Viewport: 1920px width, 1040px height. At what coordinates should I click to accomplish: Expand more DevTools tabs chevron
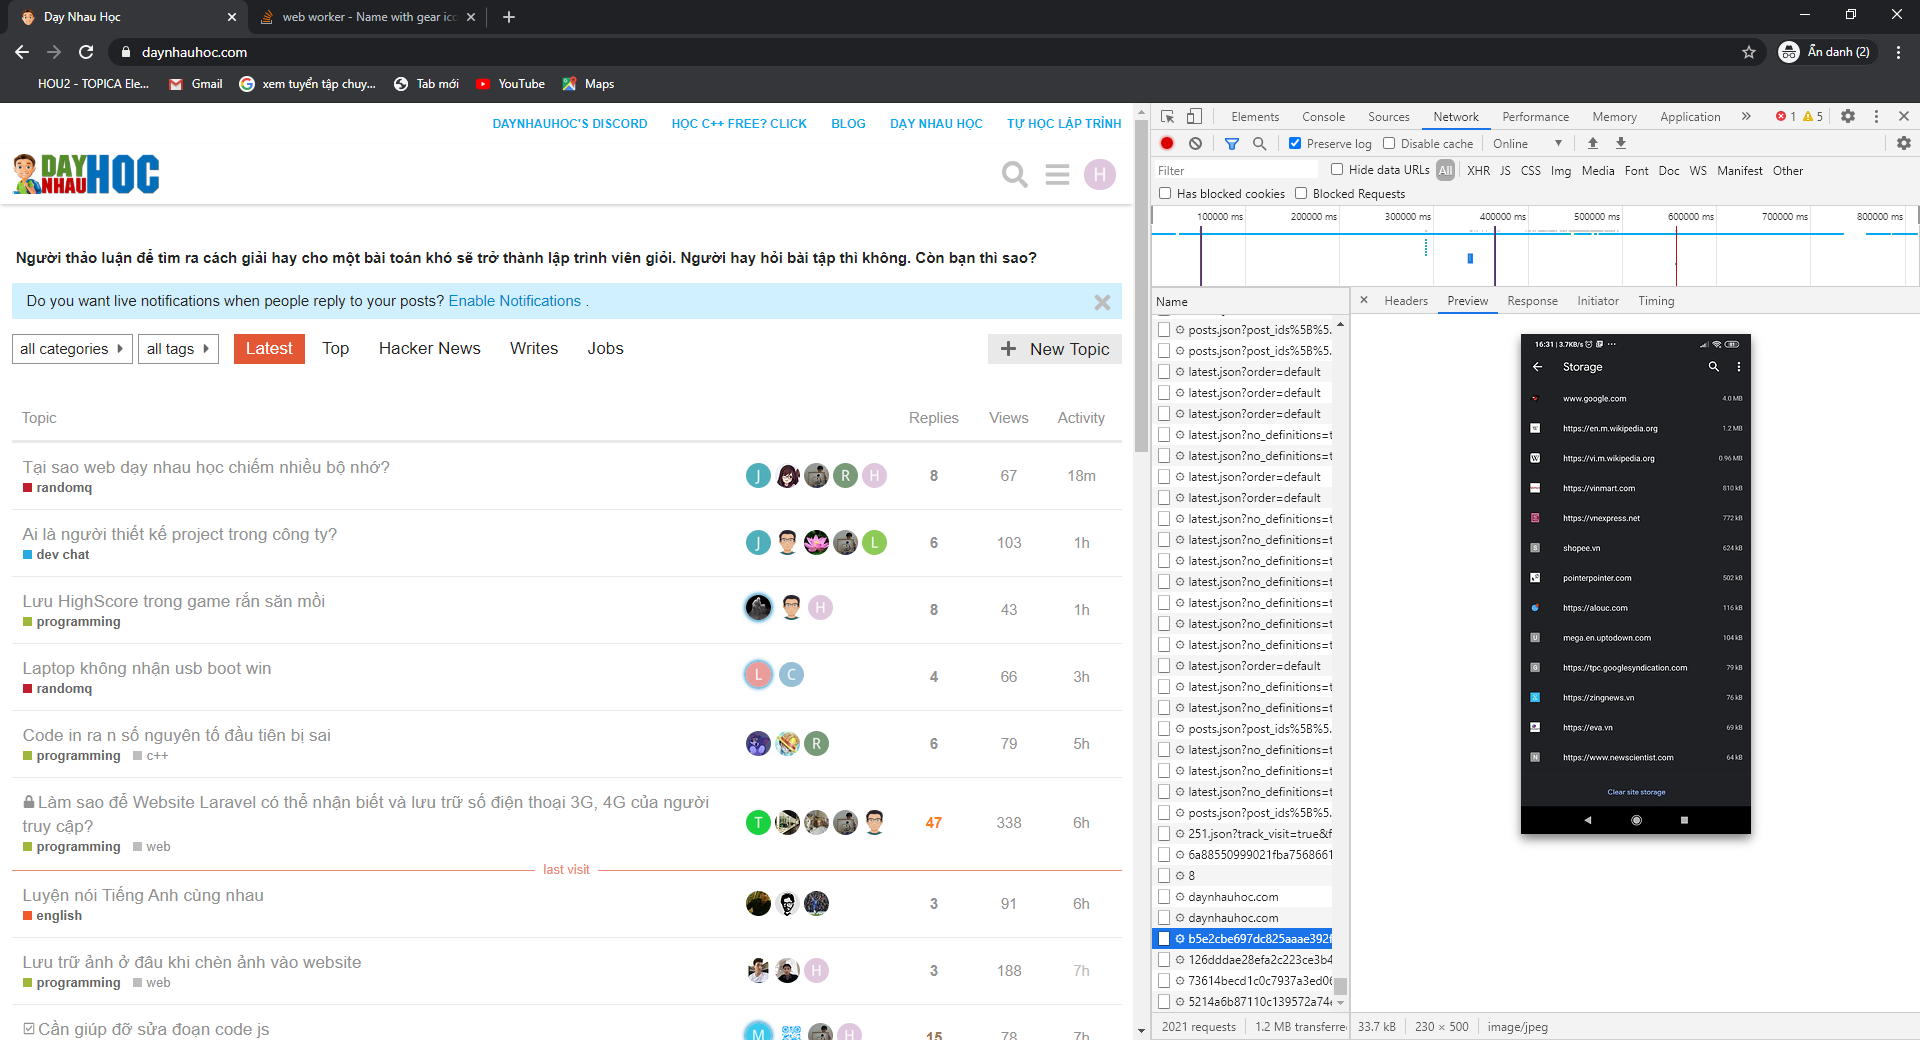pyautogui.click(x=1746, y=117)
